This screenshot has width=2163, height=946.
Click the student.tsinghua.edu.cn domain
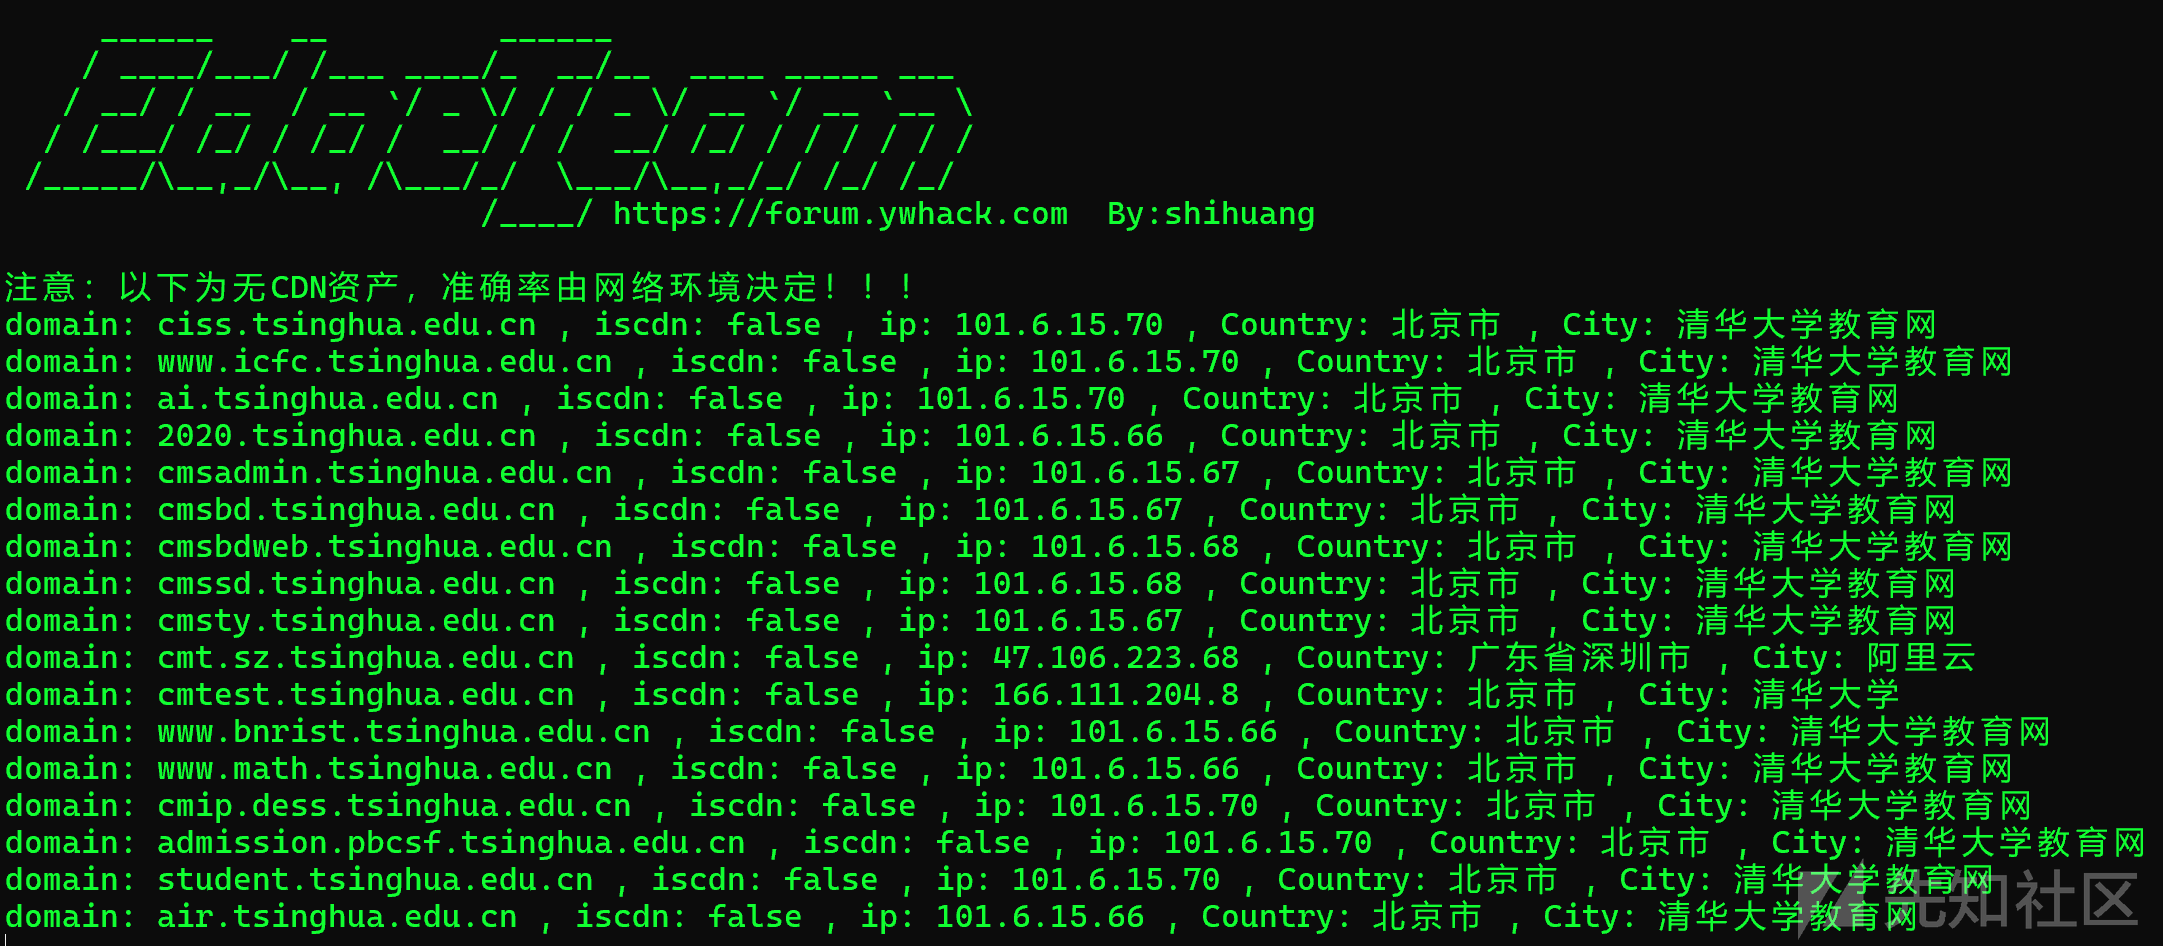click(x=375, y=880)
